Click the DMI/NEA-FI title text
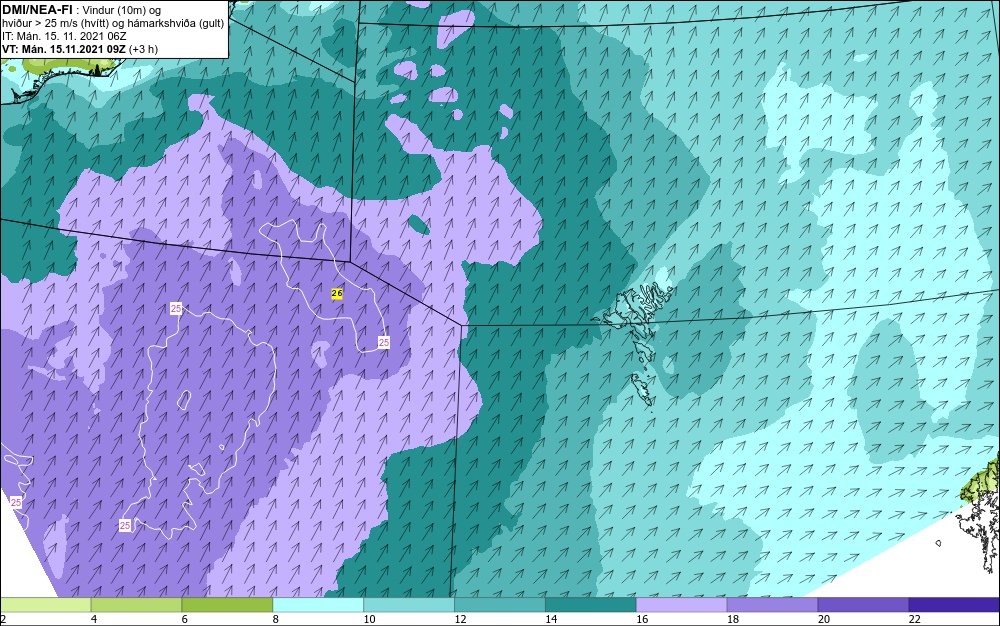Screen dimensions: 1000x626 click(37, 9)
